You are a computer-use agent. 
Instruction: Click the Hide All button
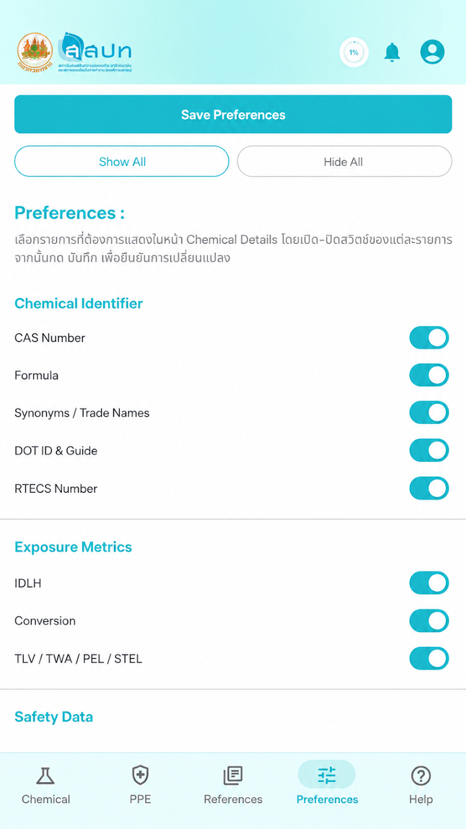[344, 161]
